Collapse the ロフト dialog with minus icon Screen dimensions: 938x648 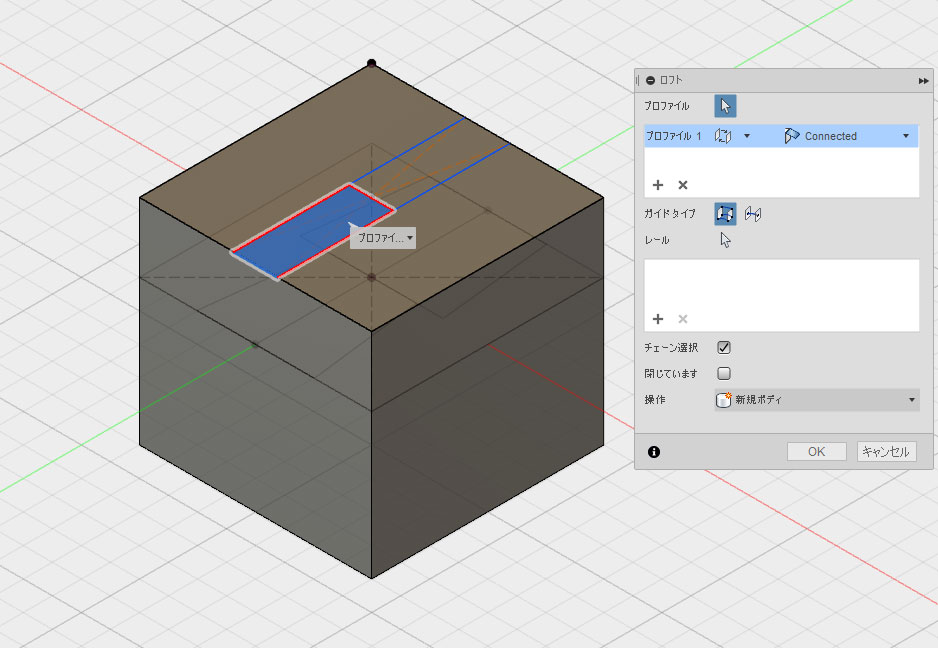[651, 80]
